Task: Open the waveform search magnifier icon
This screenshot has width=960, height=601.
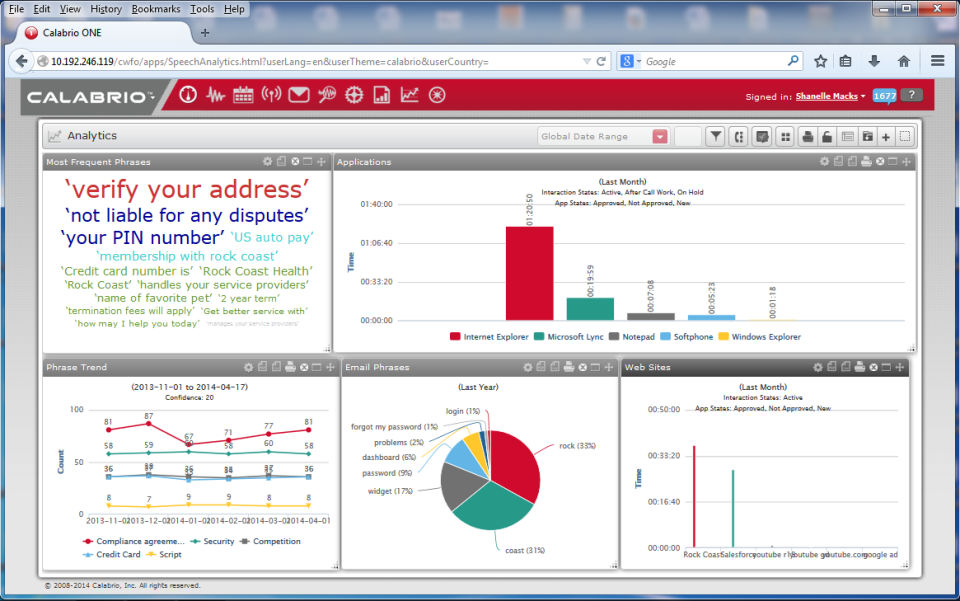Action: pos(326,95)
